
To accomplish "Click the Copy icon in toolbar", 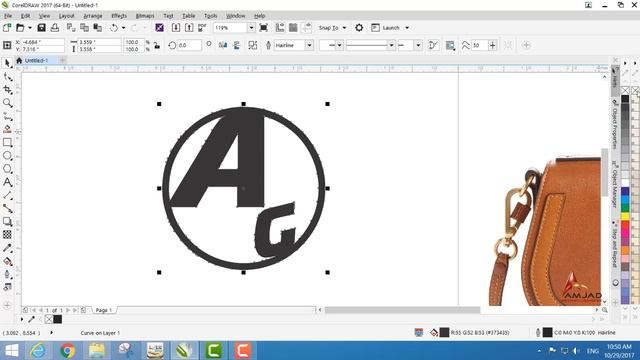I will (x=84, y=28).
